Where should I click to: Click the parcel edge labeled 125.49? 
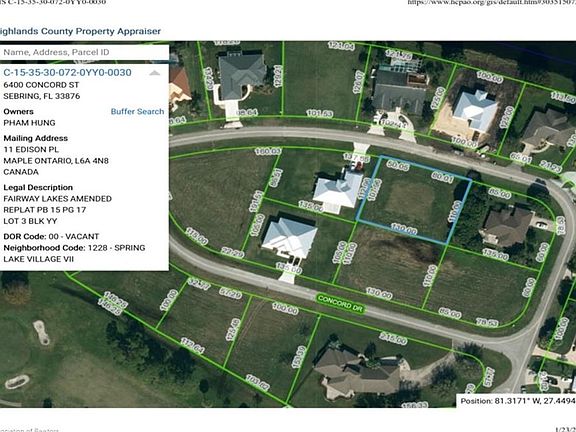pyautogui.click(x=234, y=330)
